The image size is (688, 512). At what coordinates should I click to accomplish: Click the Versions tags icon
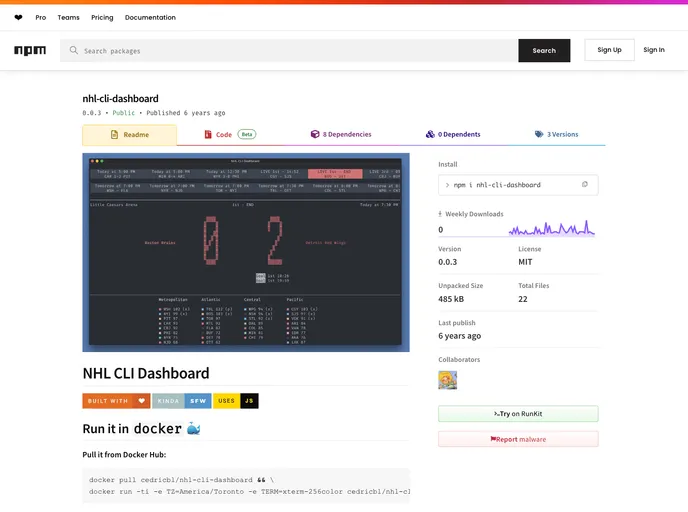[x=539, y=134]
